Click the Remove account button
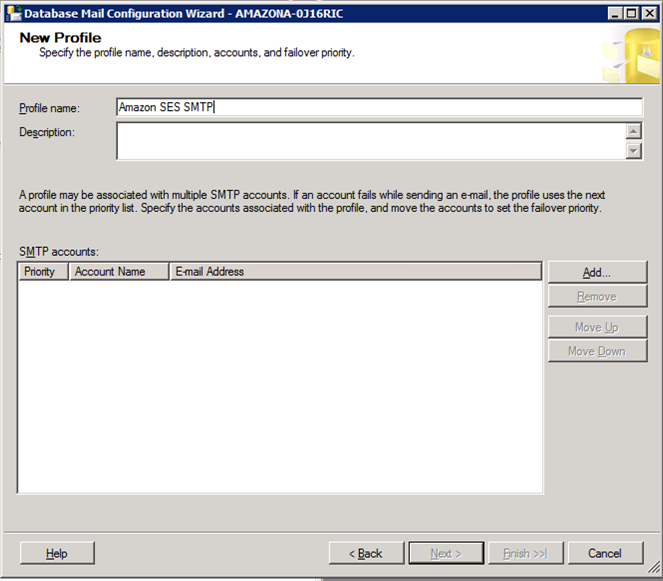Image resolution: width=663 pixels, height=581 pixels. (x=597, y=296)
